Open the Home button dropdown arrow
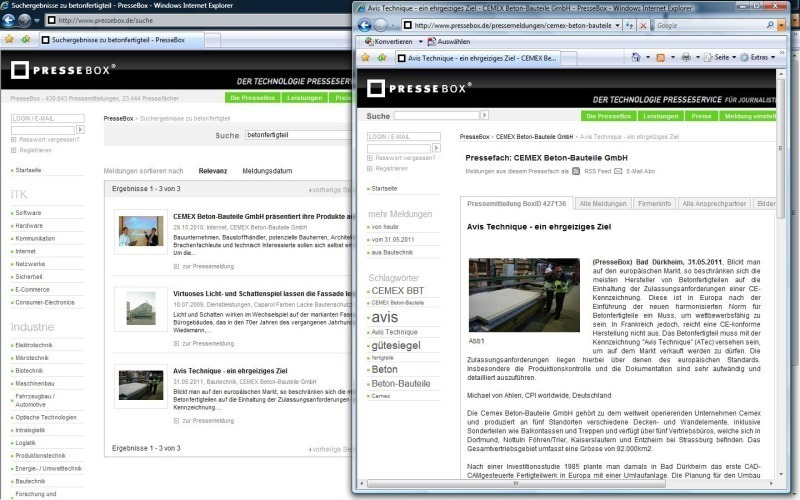Viewport: 800px width, 500px height. click(647, 57)
